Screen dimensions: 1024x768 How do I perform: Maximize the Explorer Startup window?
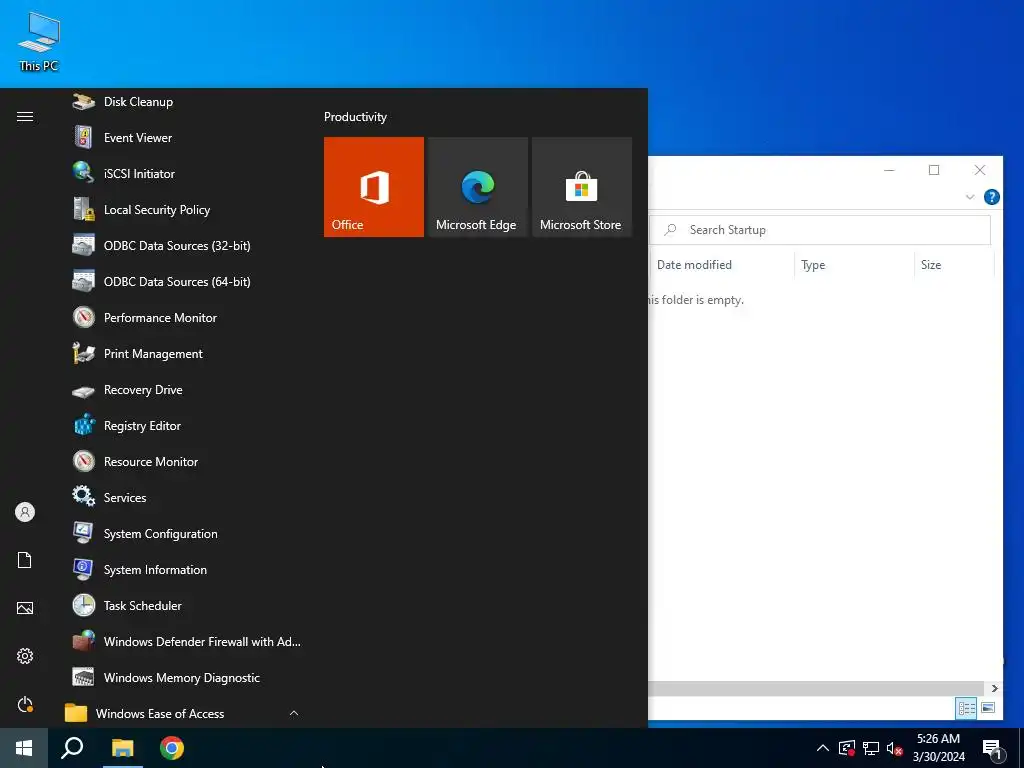tap(934, 170)
